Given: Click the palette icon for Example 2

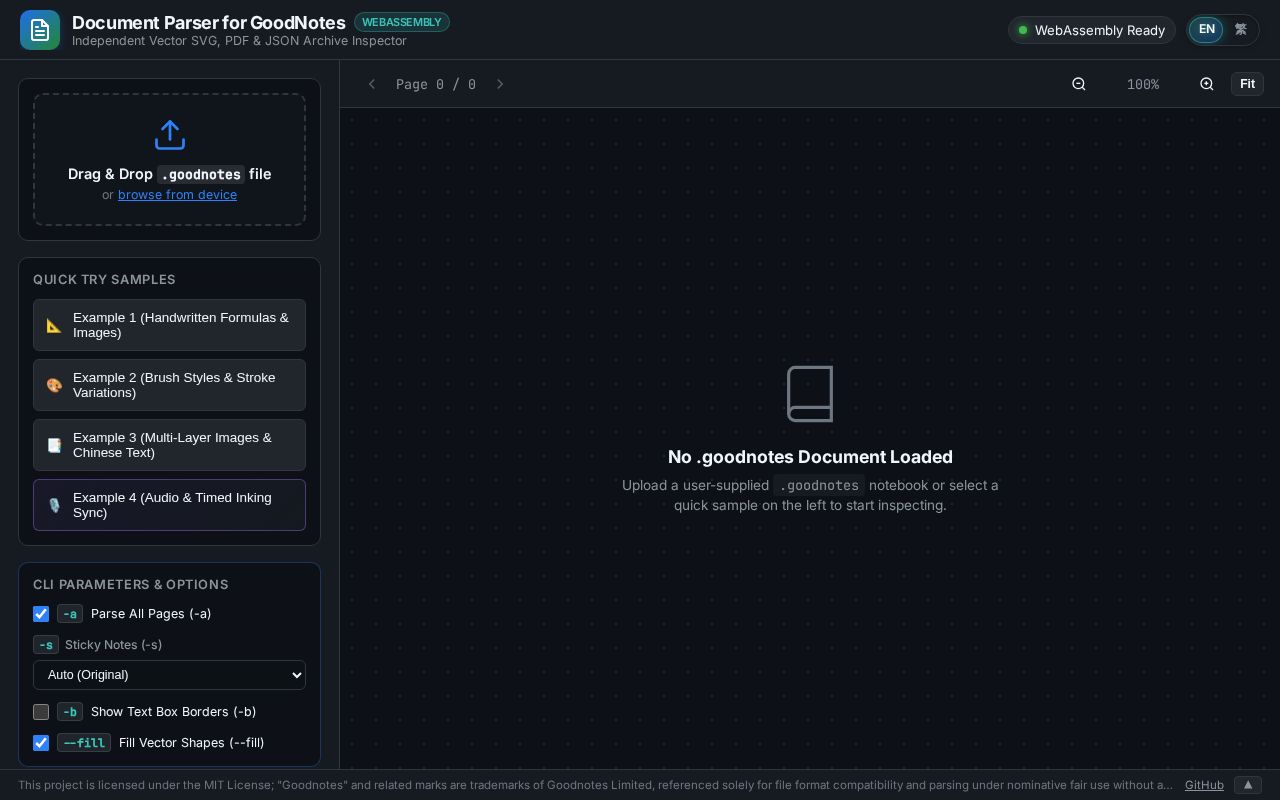Looking at the screenshot, I should pos(54,385).
